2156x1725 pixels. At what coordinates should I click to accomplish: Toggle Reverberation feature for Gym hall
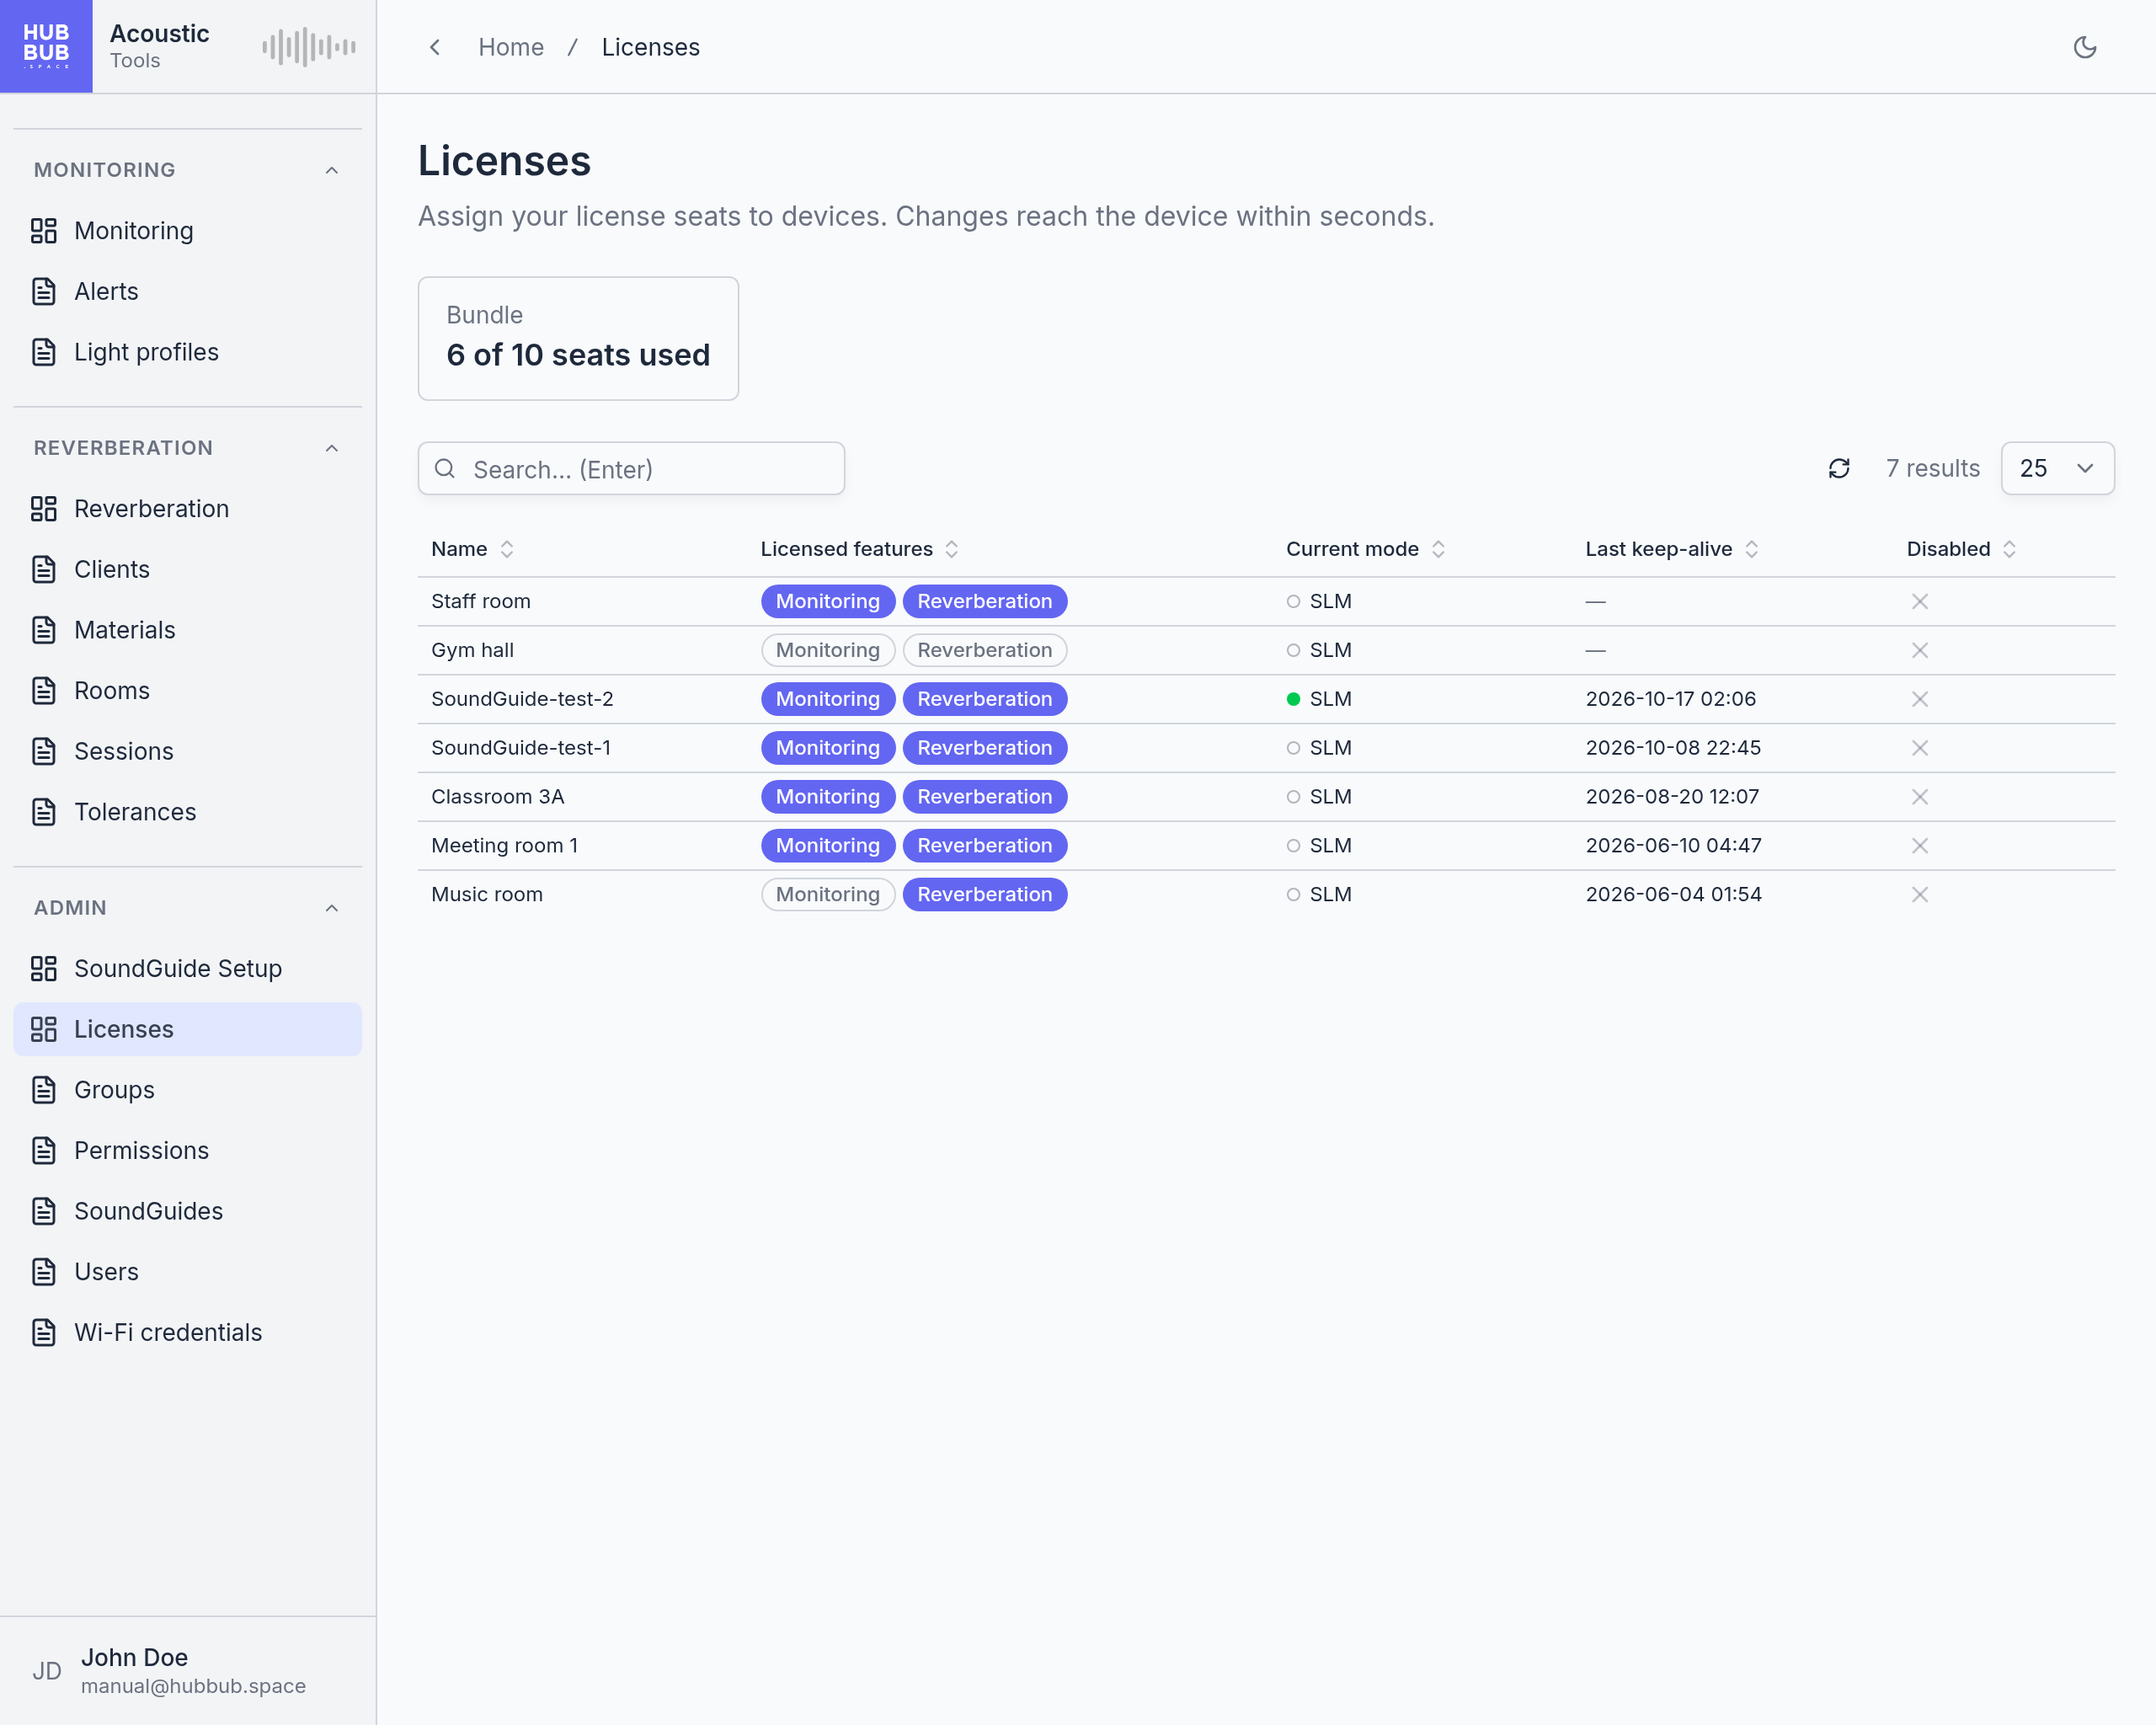(984, 650)
